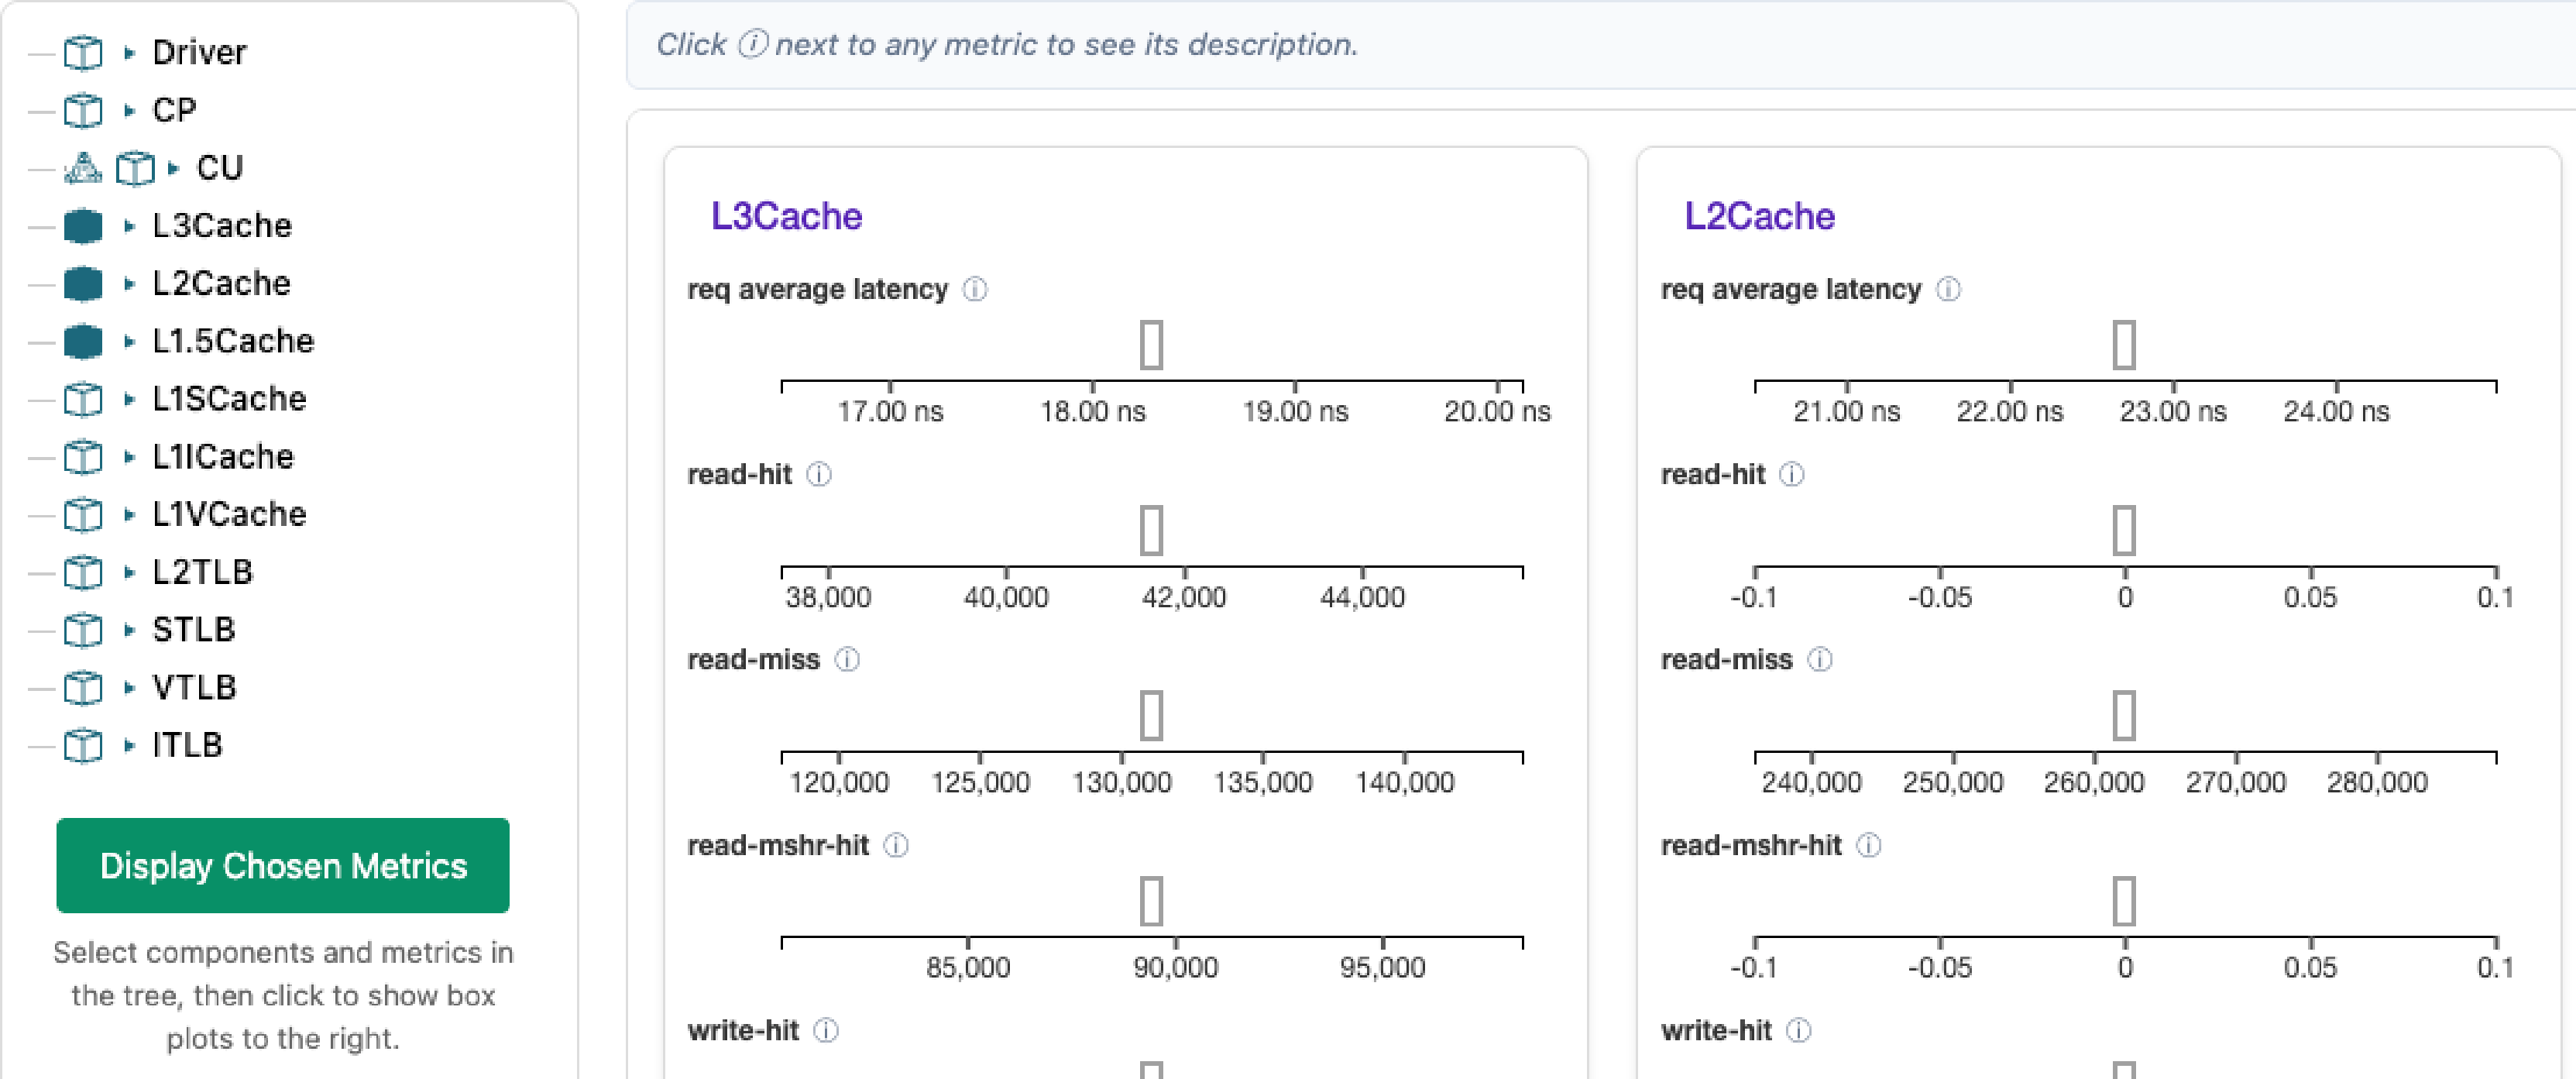Click the info icon beside L3Cache read-hit
Screen dimensions: 2576x1079
pos(819,474)
